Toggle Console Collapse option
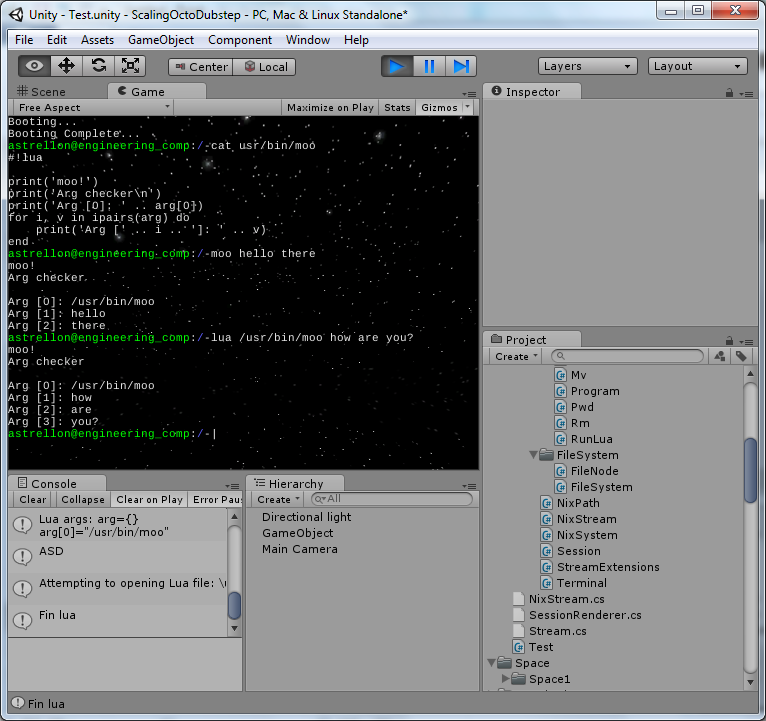This screenshot has height=721, width=766. coord(83,500)
